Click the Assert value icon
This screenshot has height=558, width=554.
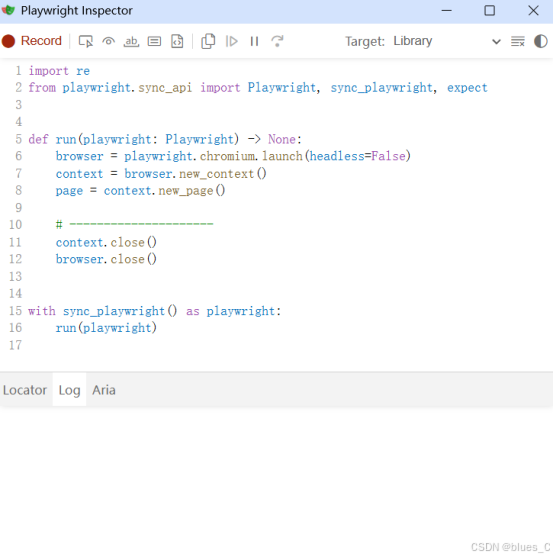pos(154,41)
